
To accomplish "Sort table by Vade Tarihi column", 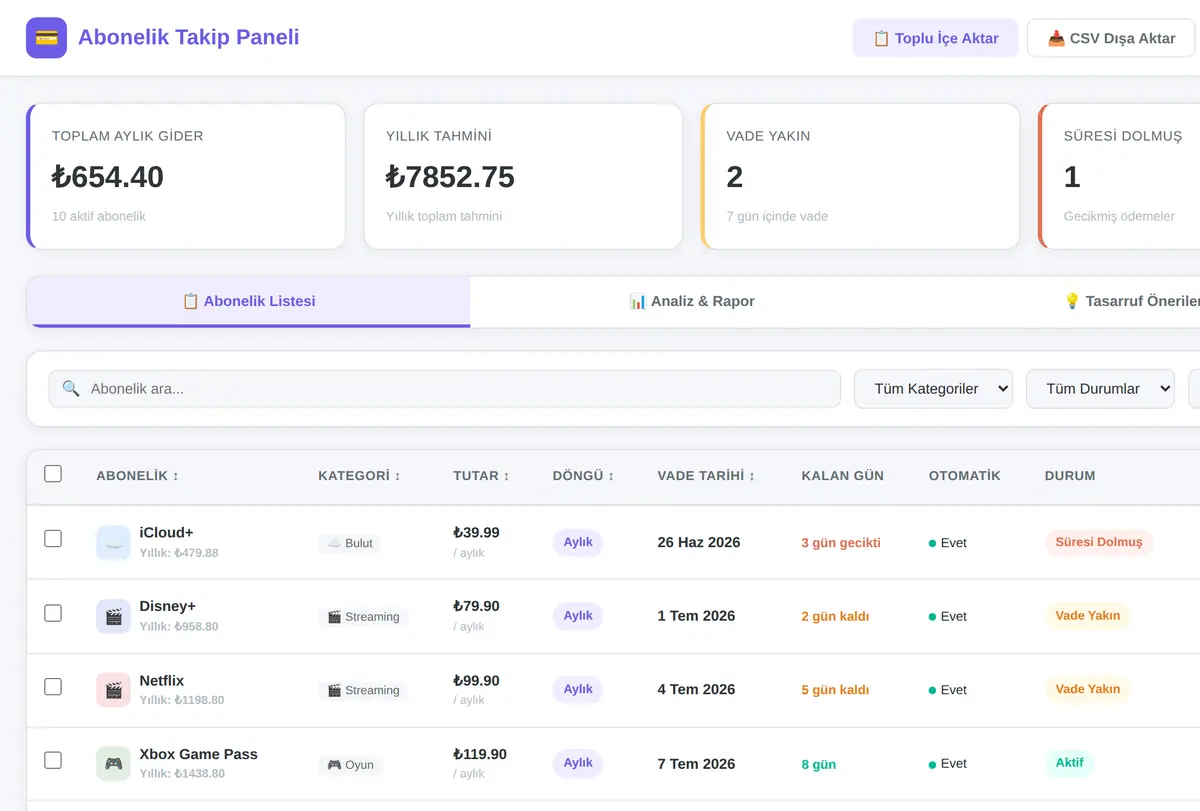I will tap(706, 476).
